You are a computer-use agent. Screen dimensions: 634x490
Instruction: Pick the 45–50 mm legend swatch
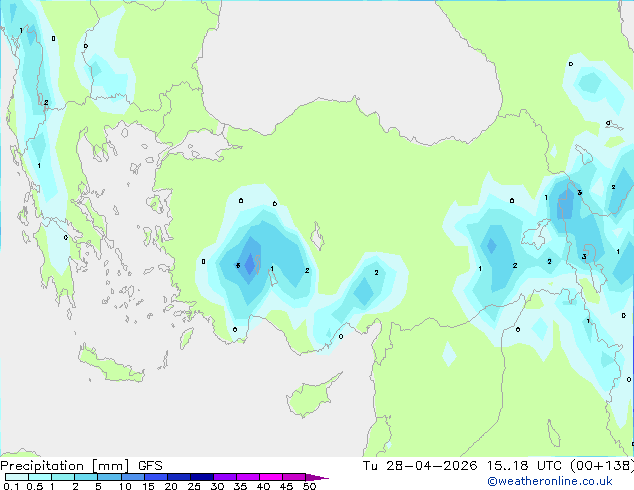[x=294, y=477]
